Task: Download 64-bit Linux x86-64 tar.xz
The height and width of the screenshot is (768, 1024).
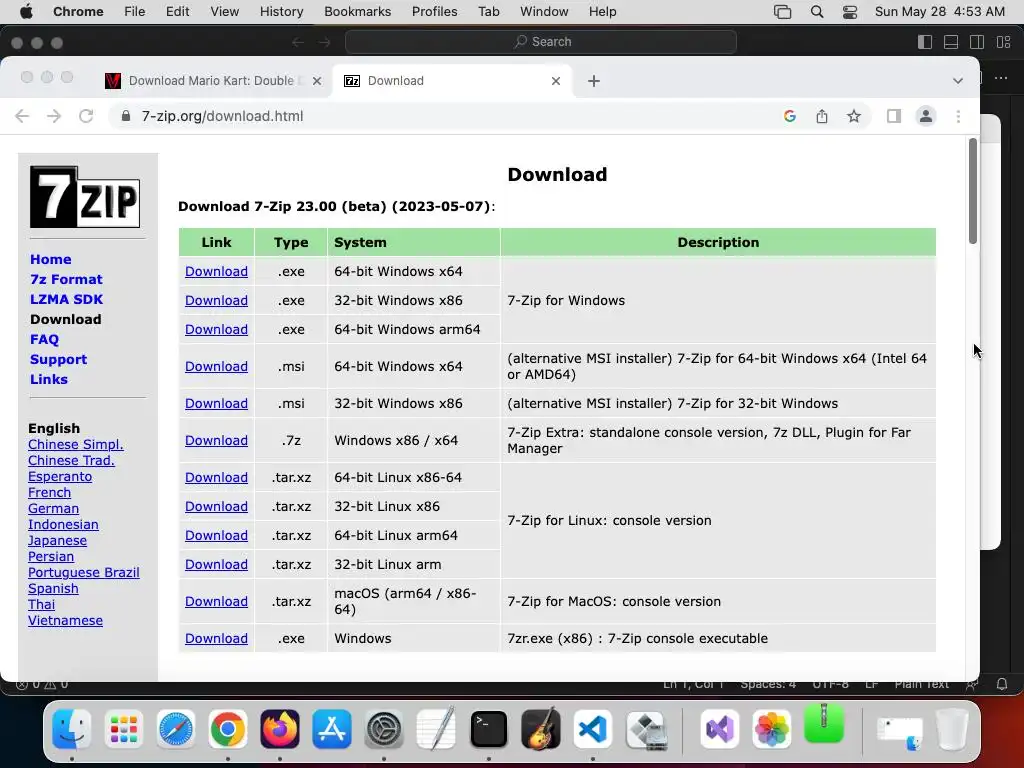Action: pos(216,477)
